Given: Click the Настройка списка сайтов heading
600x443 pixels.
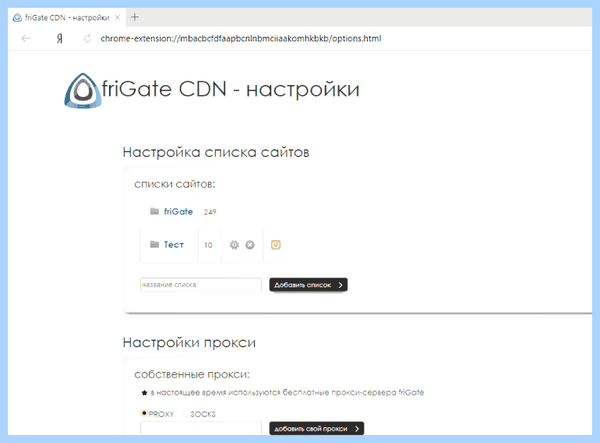Looking at the screenshot, I should [x=216, y=152].
